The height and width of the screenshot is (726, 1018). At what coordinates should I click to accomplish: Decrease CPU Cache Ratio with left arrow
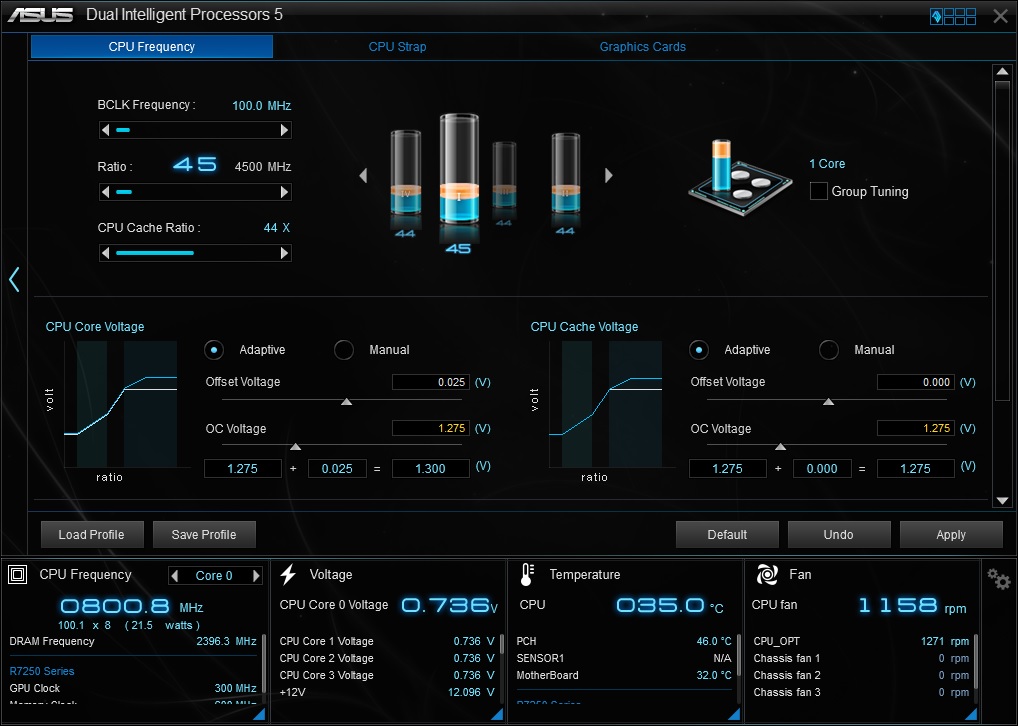click(105, 253)
